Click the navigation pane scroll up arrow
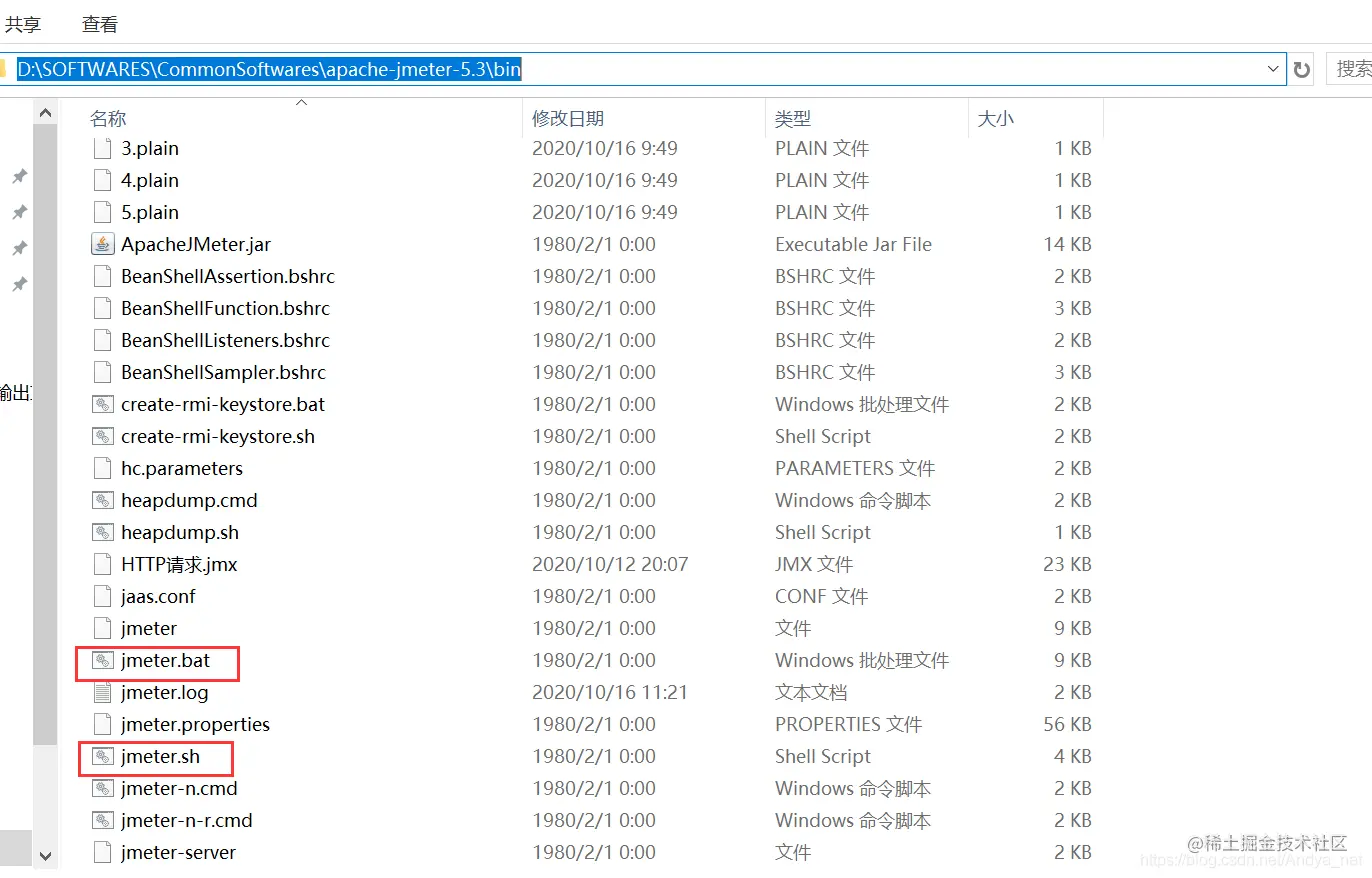Image resolution: width=1372 pixels, height=878 pixels. 46,114
